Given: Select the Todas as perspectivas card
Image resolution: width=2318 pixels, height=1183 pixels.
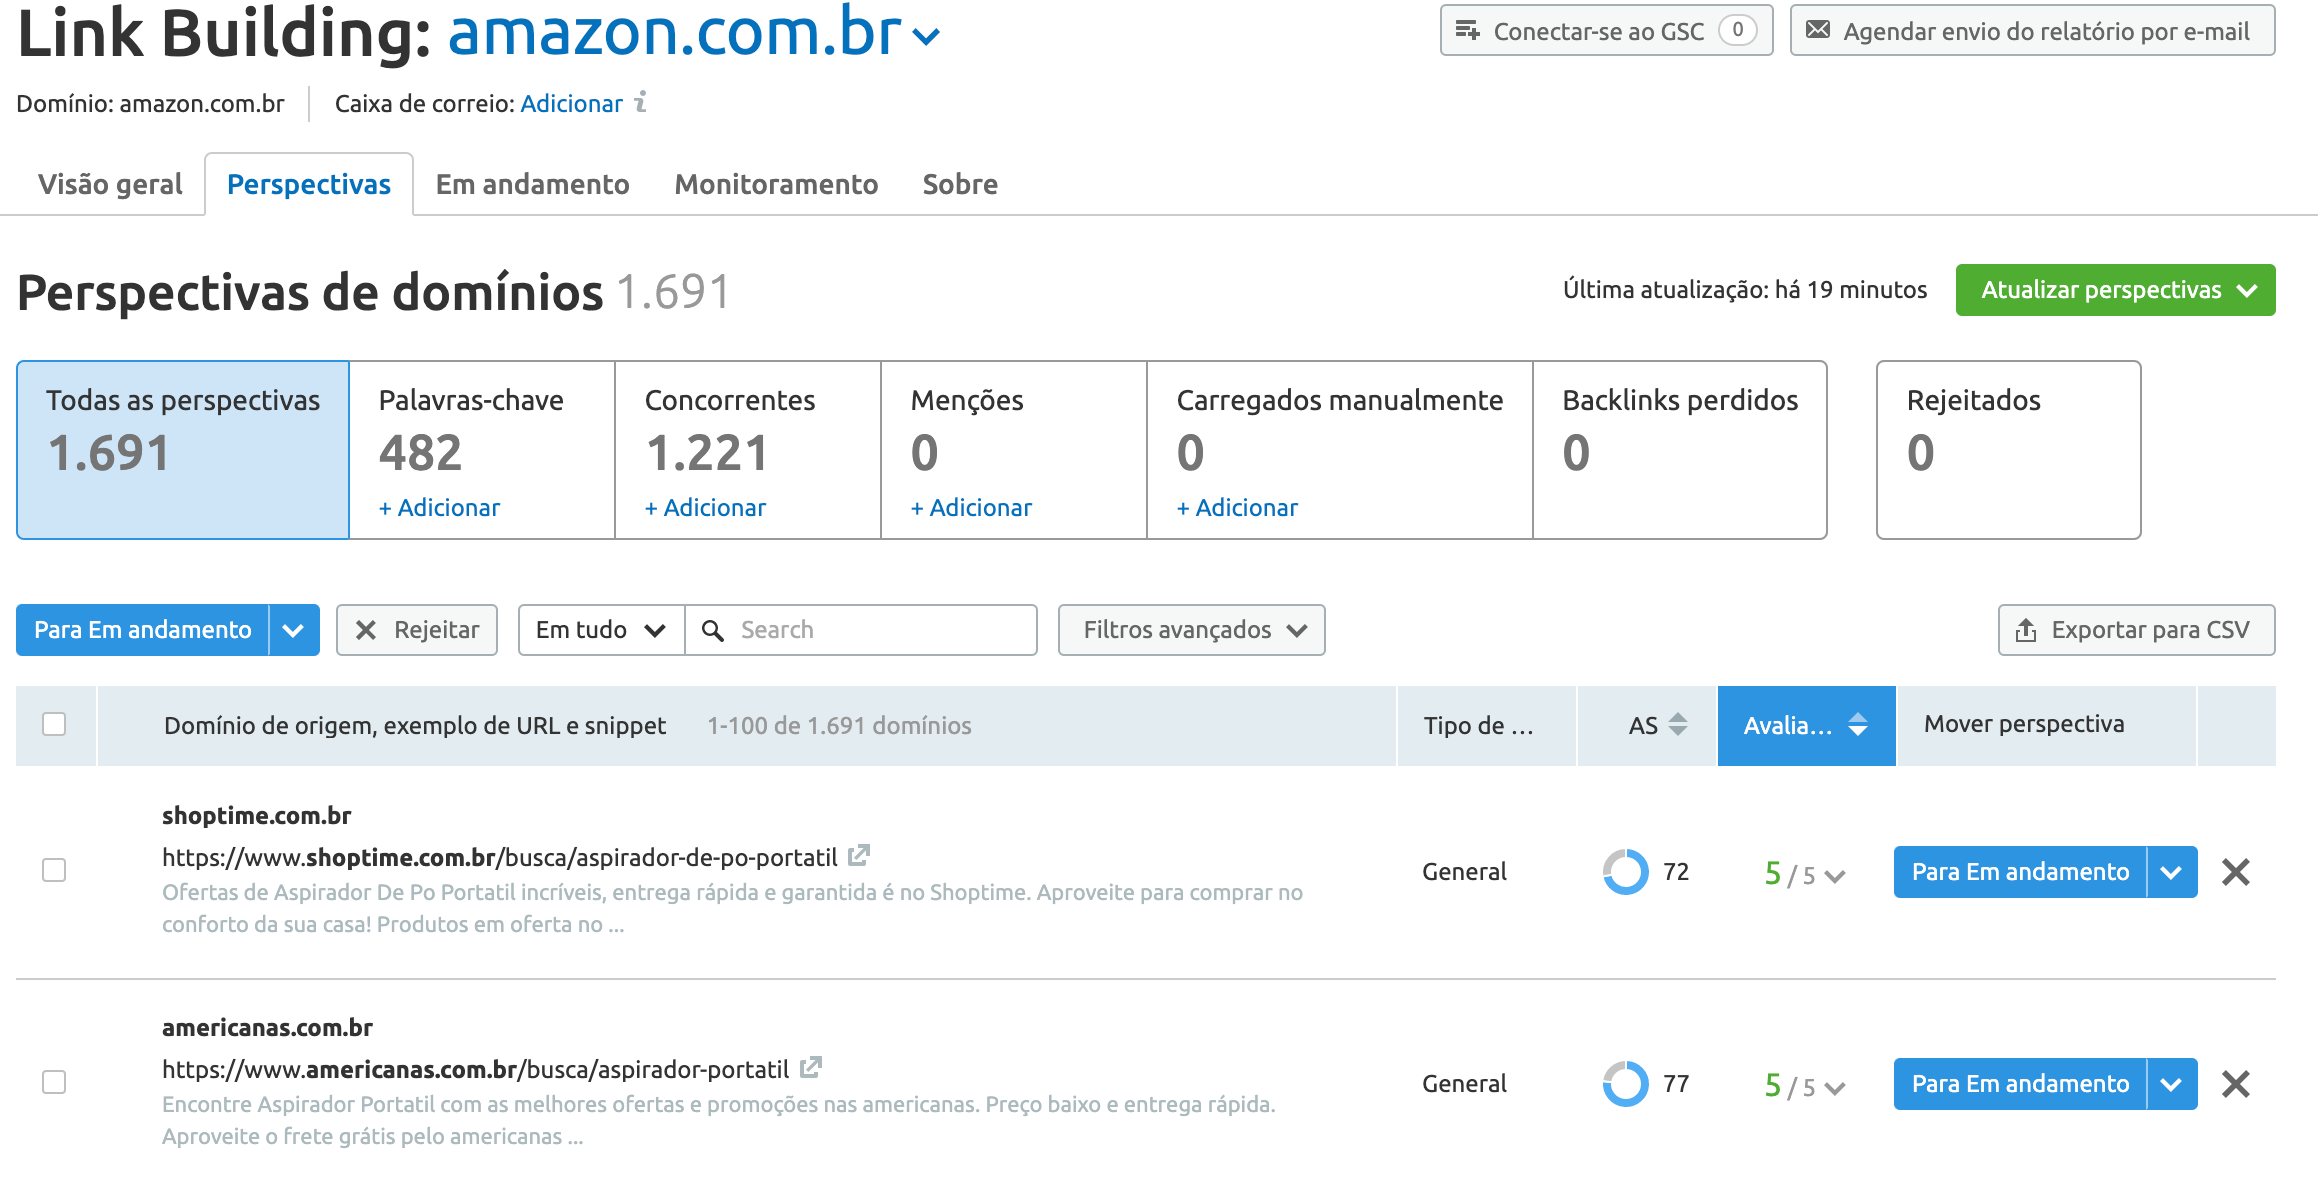Looking at the screenshot, I should click(183, 450).
